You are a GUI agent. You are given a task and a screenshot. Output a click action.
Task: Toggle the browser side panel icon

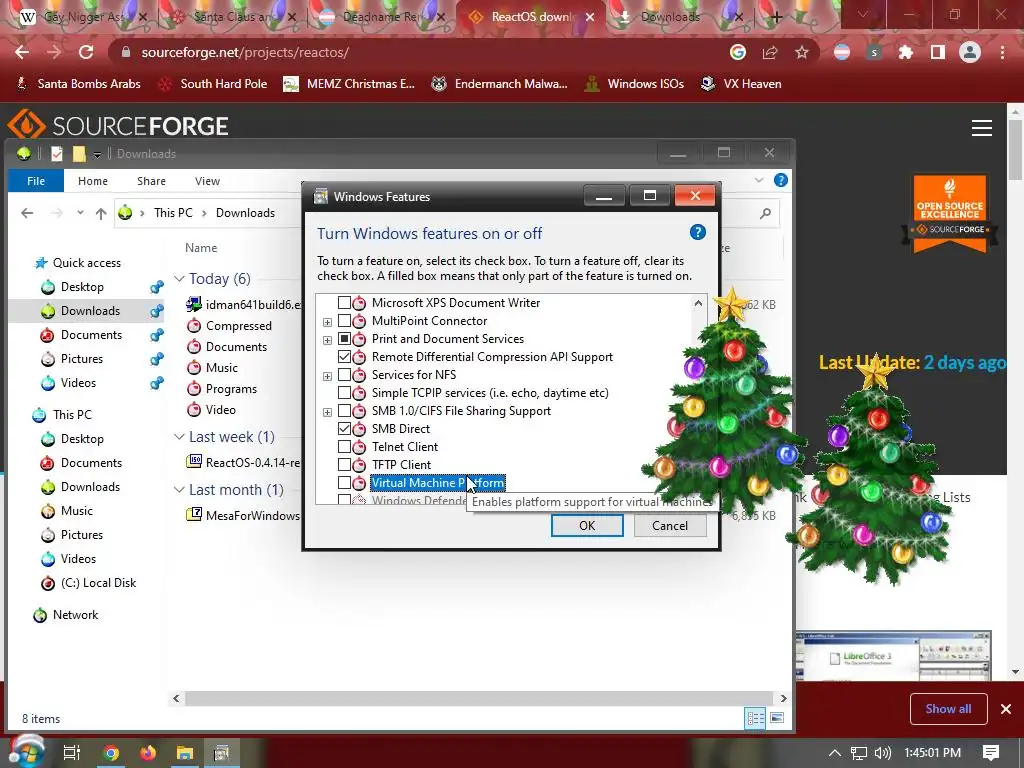click(x=938, y=52)
